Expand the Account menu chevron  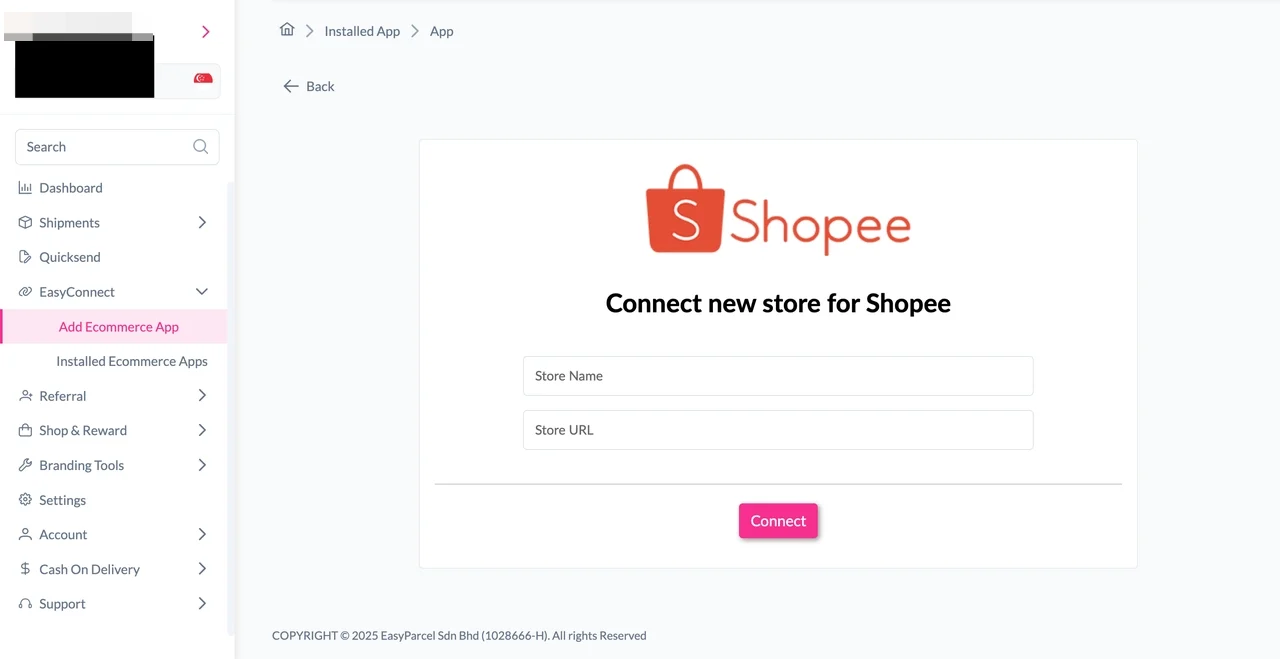pyautogui.click(x=202, y=534)
